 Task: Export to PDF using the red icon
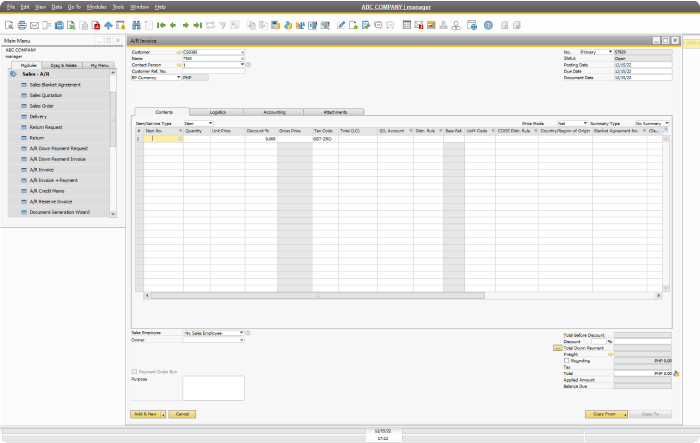pos(96,25)
